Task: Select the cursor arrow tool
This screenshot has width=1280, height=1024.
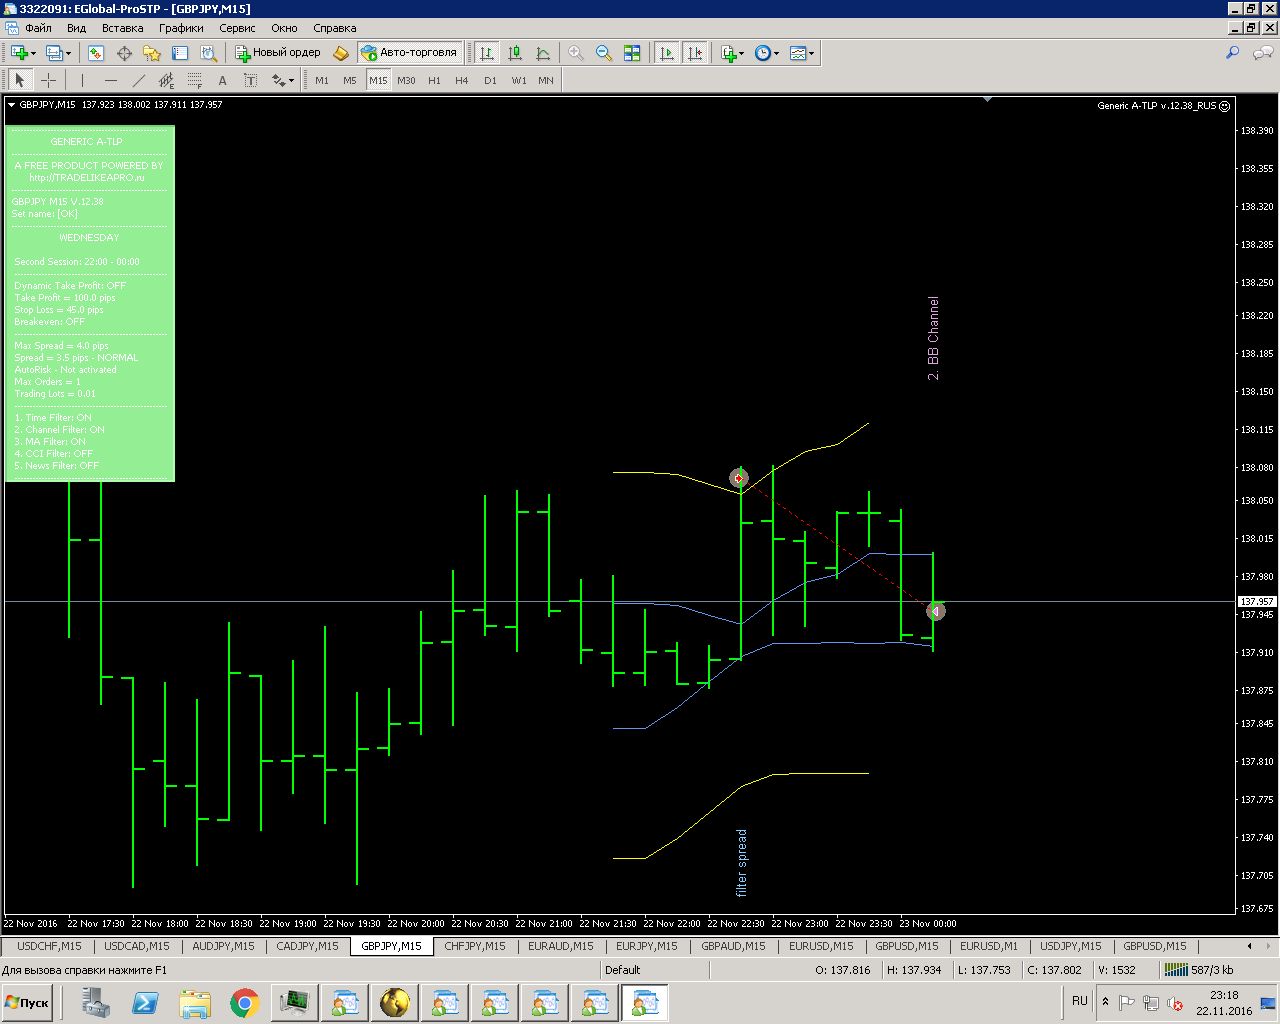Action: pos(20,80)
